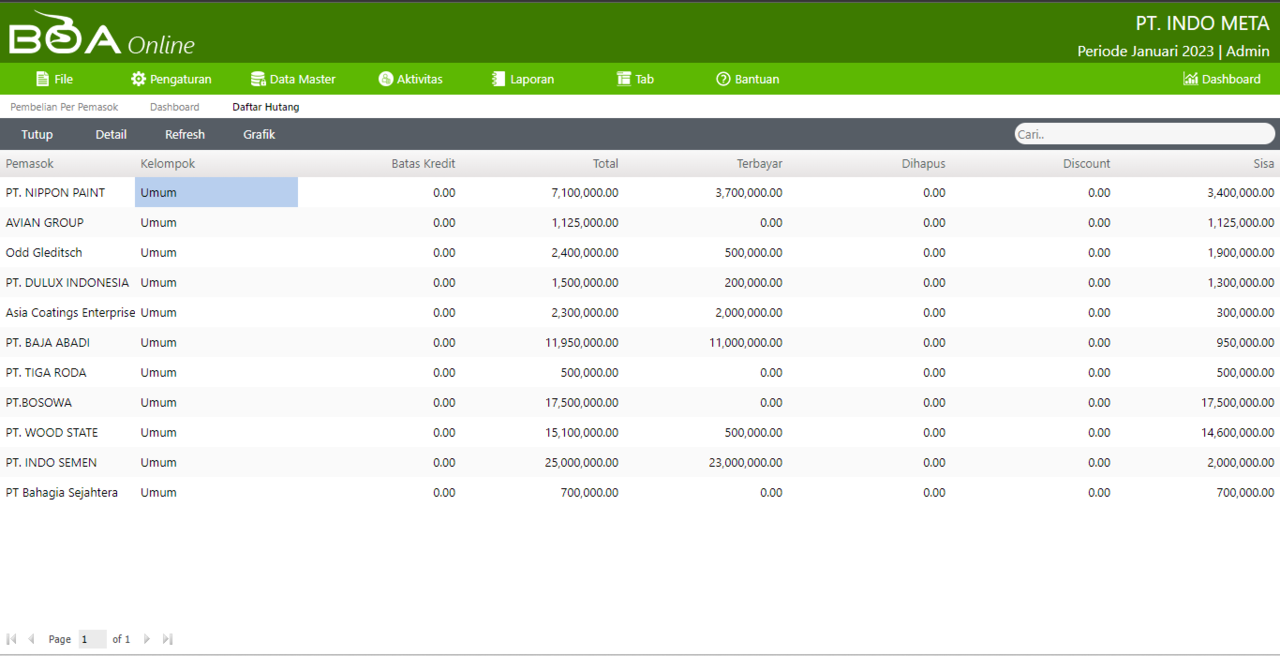The width and height of the screenshot is (1280, 656).
Task: Click the Tutup button
Action: point(37,134)
